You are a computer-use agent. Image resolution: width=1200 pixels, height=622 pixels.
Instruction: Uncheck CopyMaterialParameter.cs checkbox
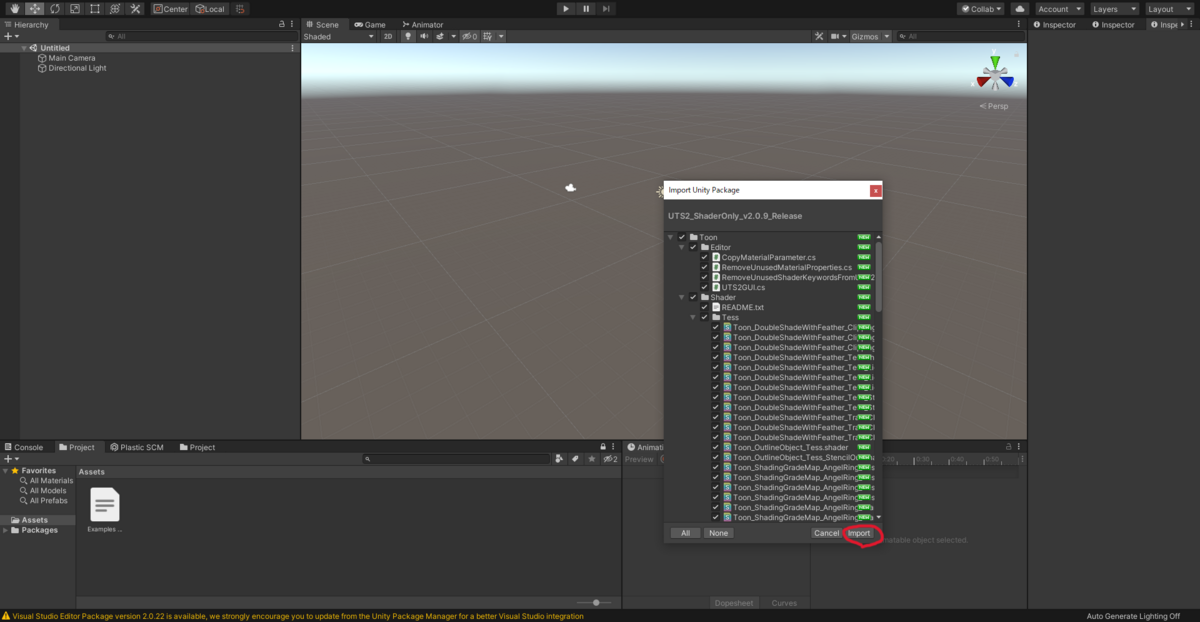pos(704,257)
